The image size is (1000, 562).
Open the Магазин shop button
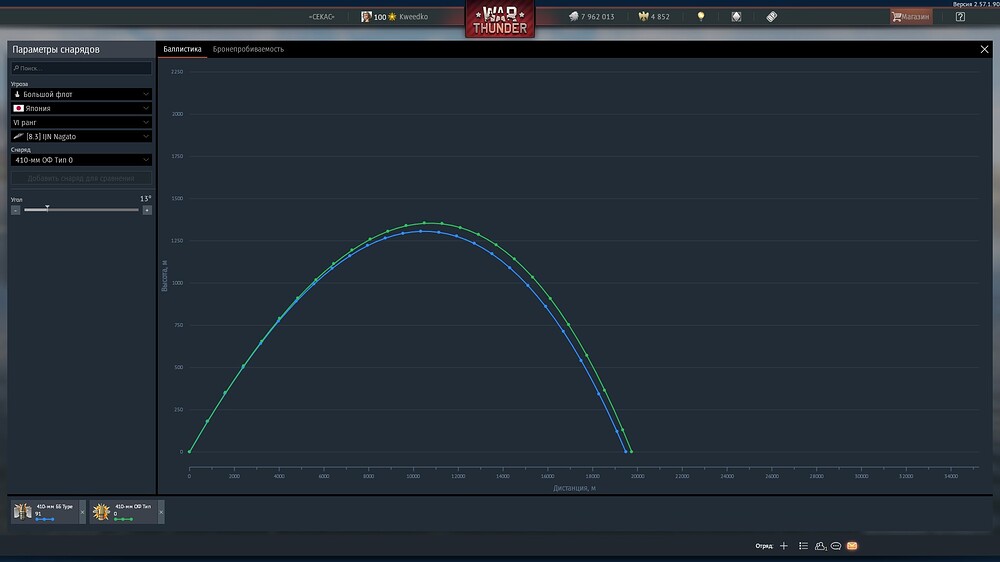pos(911,17)
